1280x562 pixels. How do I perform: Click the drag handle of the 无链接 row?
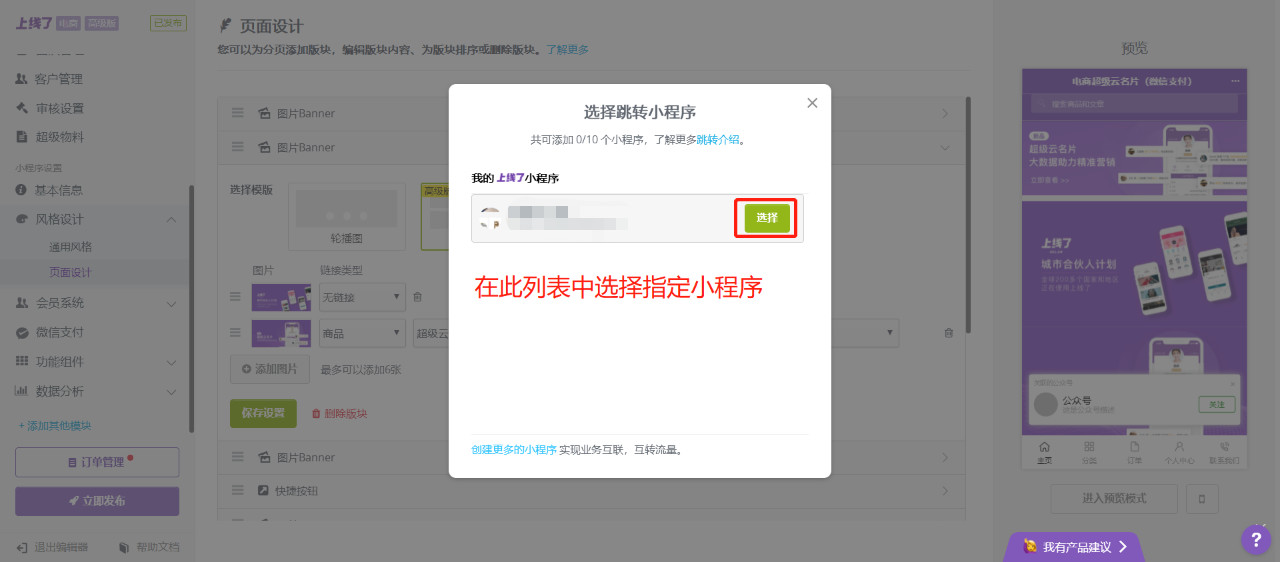236,297
